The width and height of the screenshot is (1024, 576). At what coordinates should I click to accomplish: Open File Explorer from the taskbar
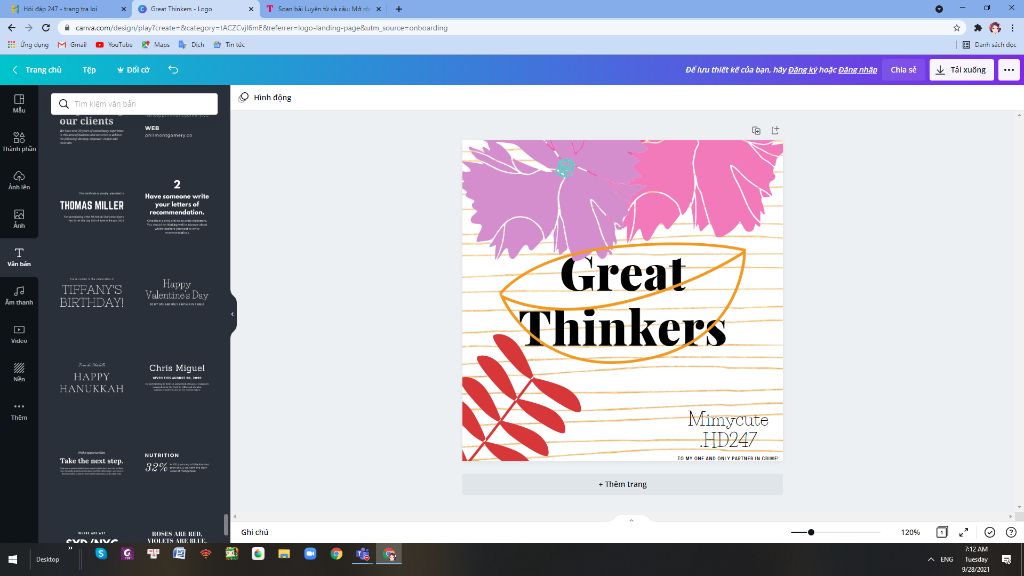(x=284, y=554)
